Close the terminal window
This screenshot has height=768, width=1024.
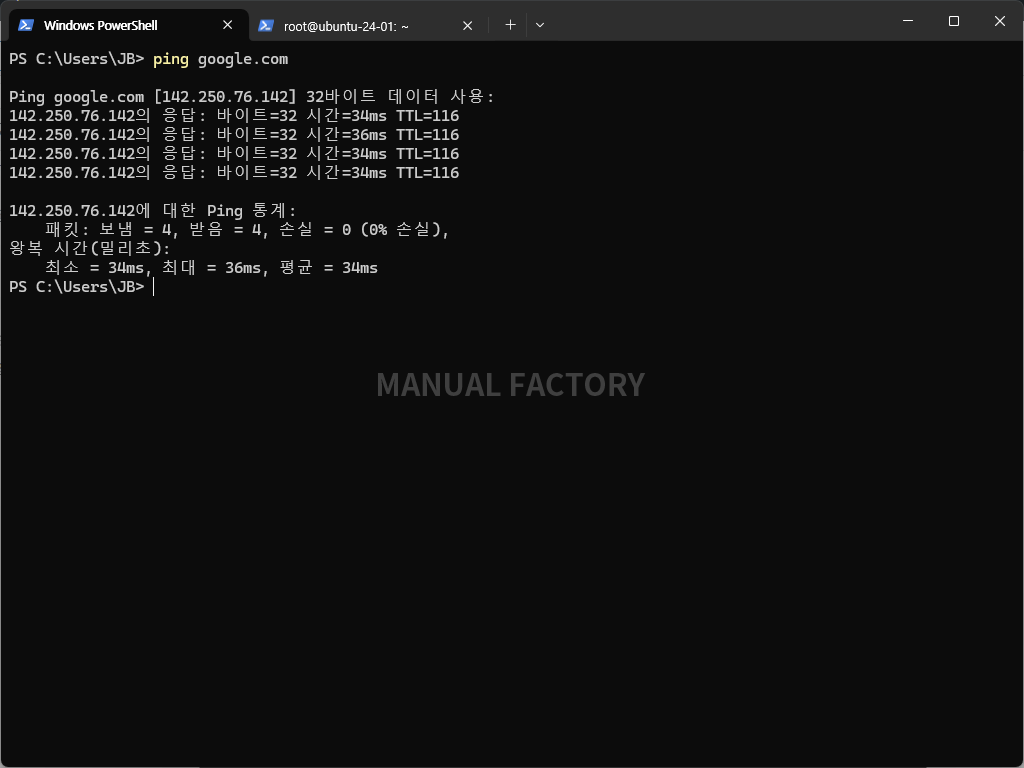coord(999,21)
